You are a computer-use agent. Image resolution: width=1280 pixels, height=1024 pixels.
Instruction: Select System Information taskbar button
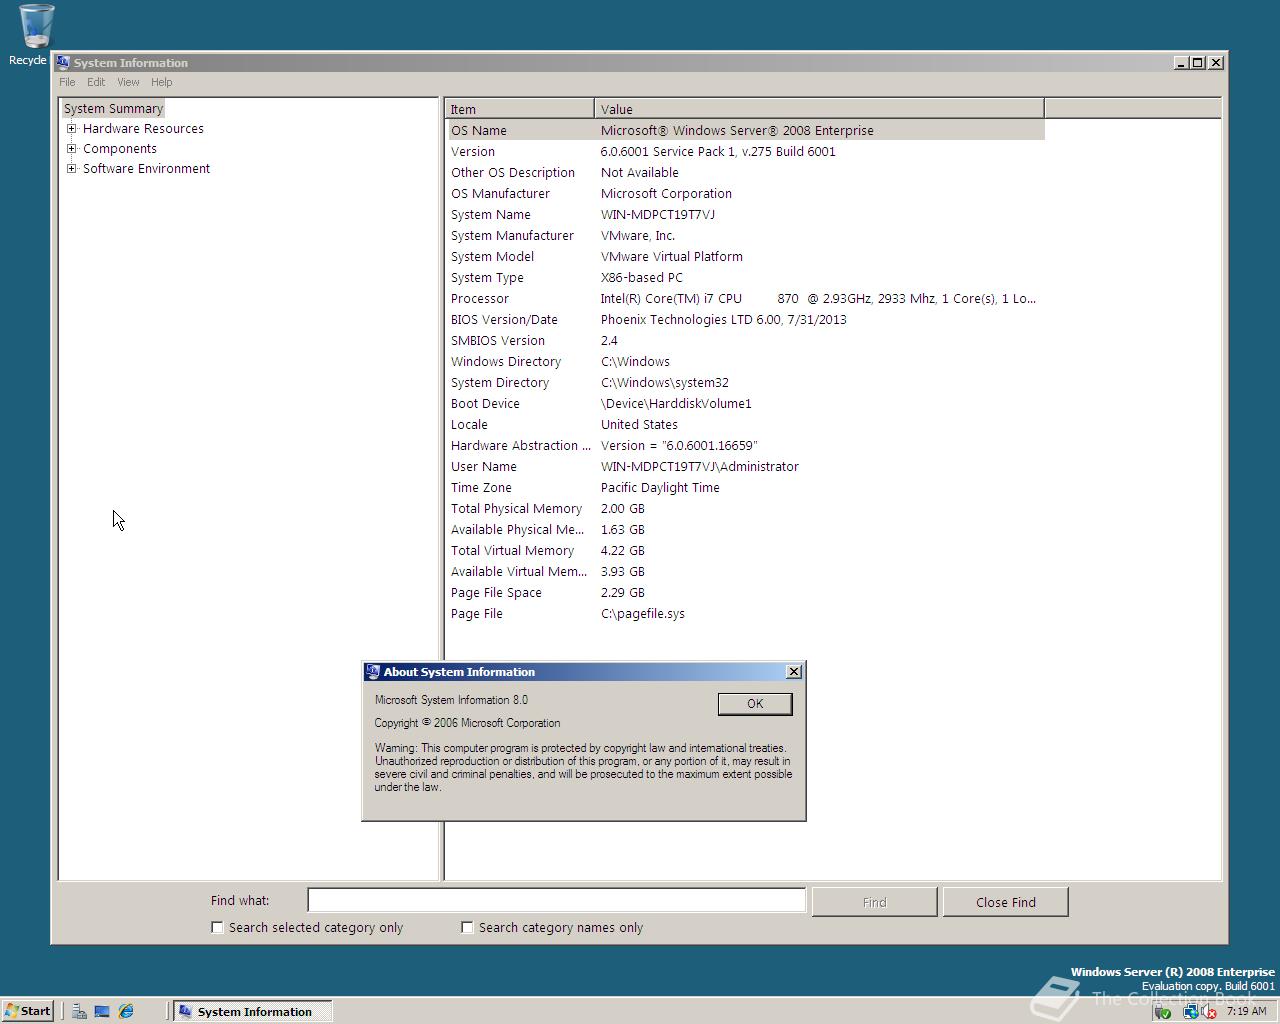point(252,1011)
